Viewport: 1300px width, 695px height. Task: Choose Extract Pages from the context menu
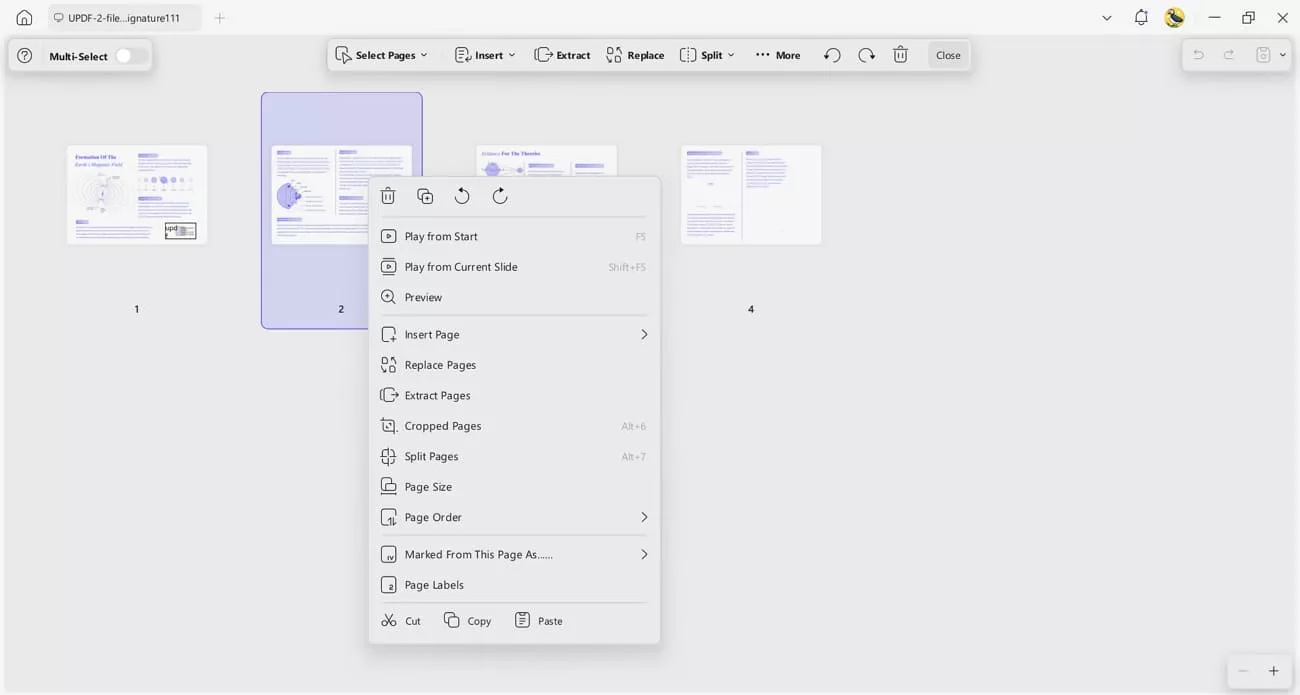[x=436, y=394]
